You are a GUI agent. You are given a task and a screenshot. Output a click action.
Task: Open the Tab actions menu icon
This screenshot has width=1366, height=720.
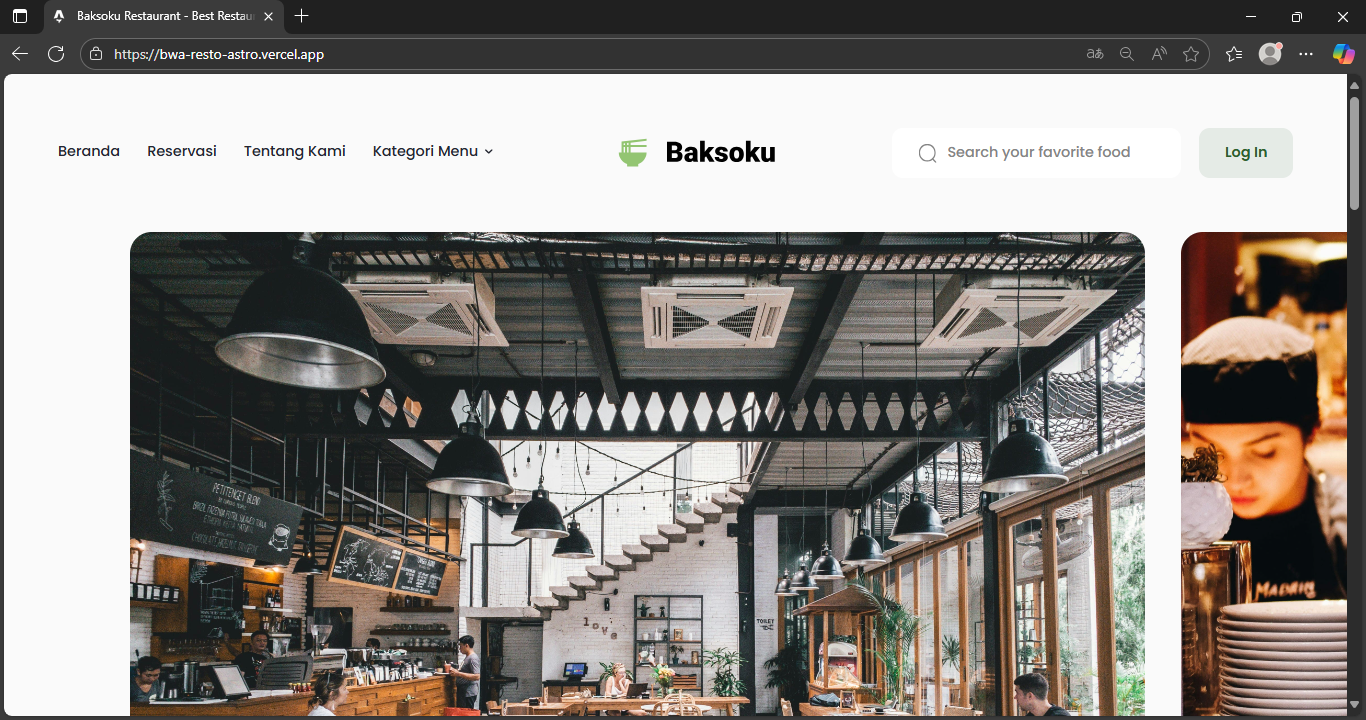pos(20,17)
